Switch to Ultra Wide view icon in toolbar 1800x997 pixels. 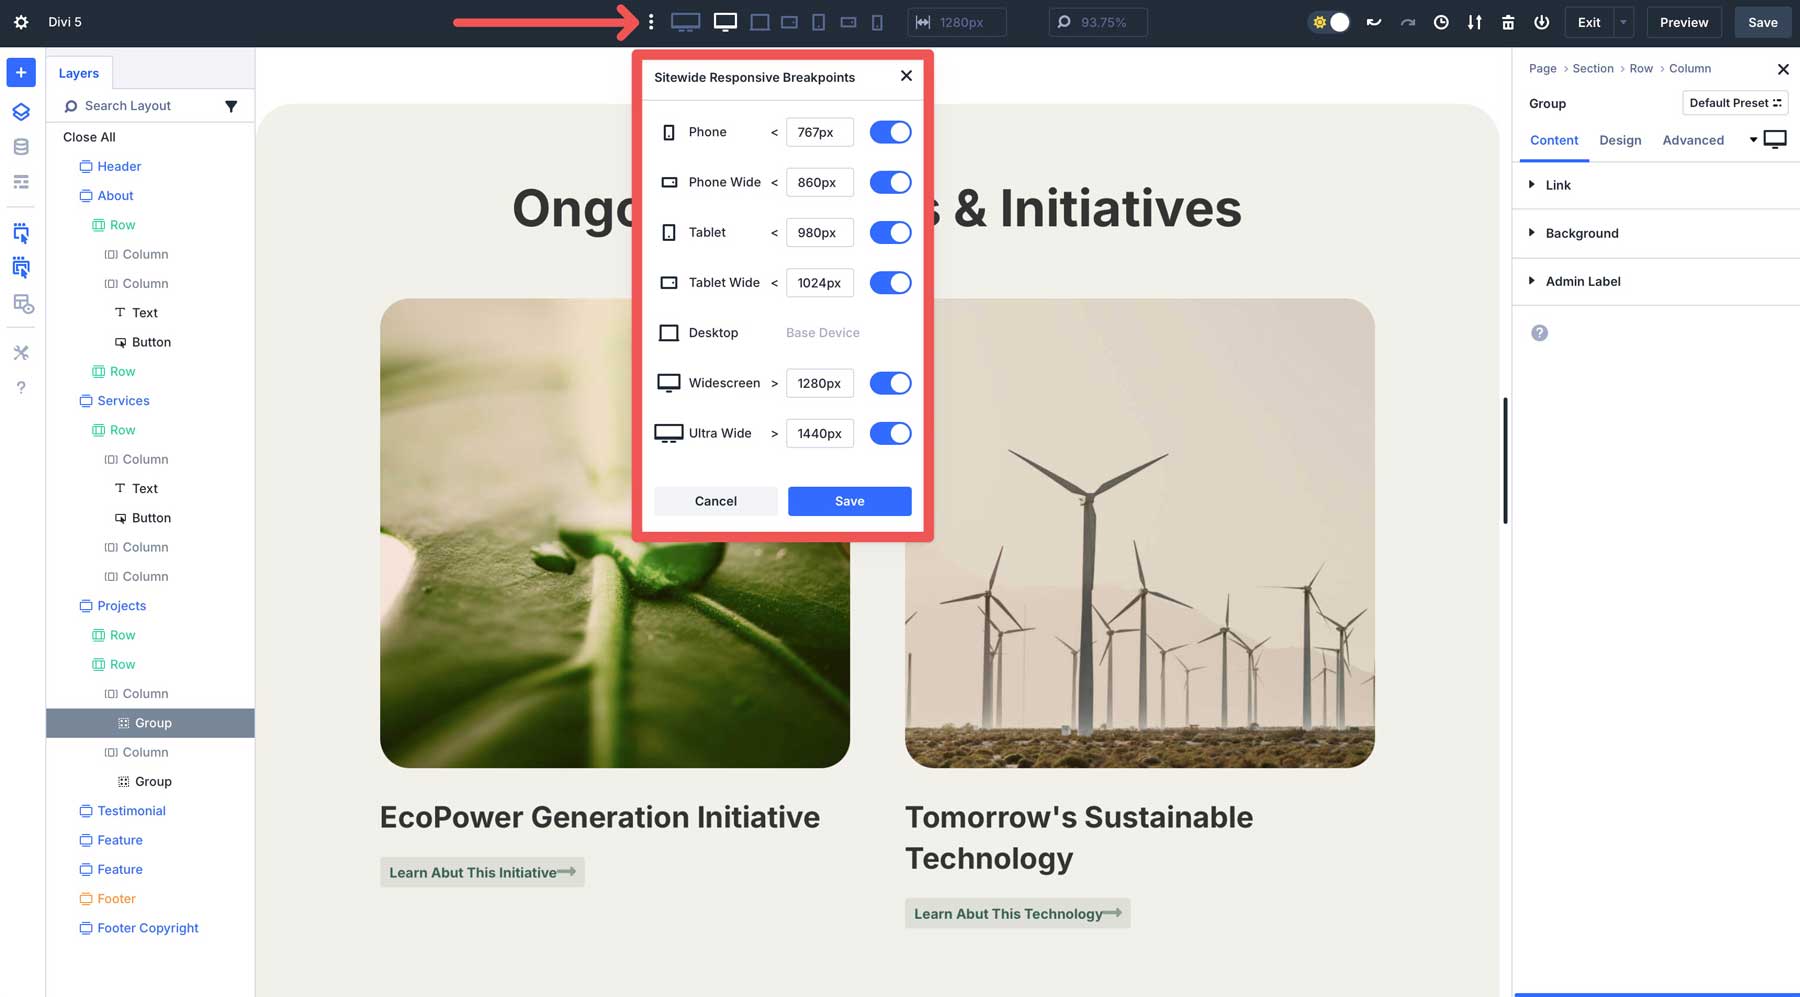pos(685,22)
